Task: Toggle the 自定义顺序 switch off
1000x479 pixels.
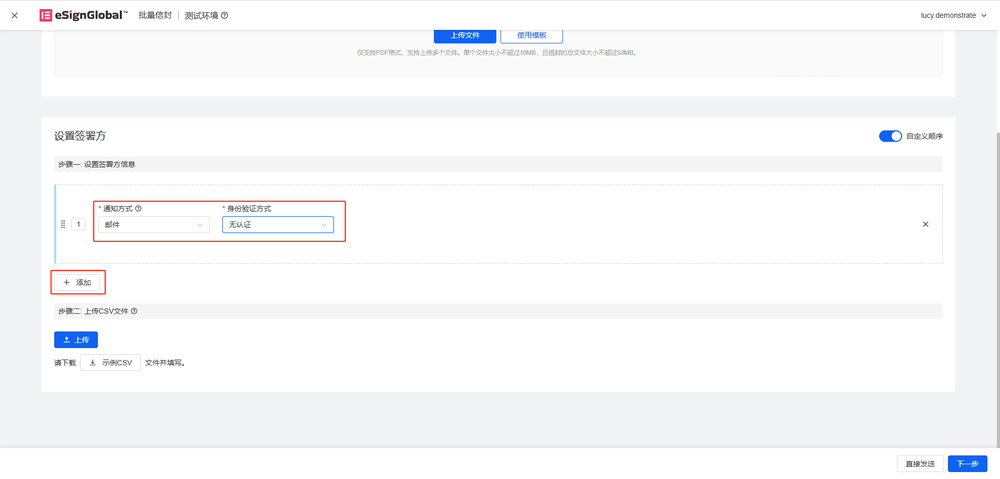Action: 890,136
